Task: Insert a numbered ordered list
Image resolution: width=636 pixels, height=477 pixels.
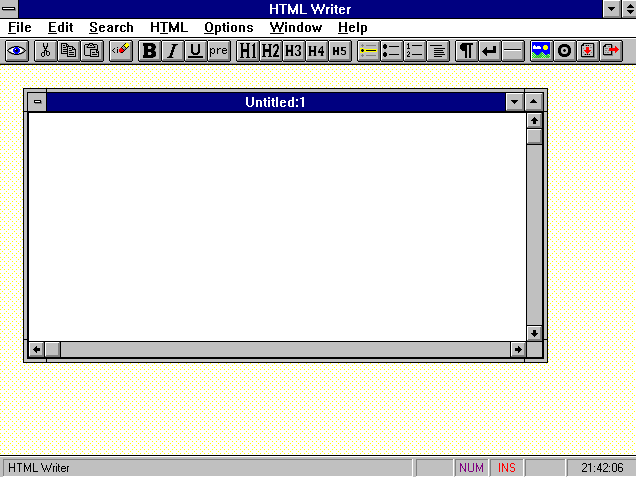Action: coord(415,51)
